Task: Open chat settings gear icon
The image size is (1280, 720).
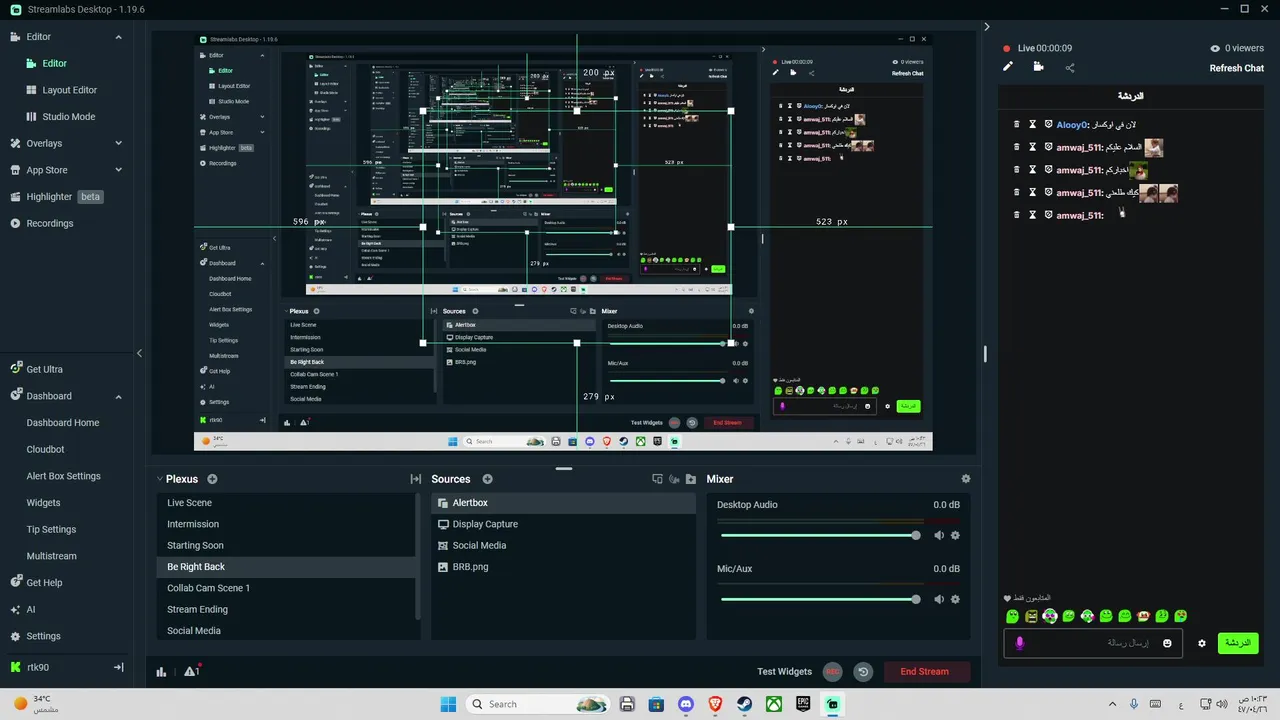Action: pyautogui.click(x=1202, y=643)
